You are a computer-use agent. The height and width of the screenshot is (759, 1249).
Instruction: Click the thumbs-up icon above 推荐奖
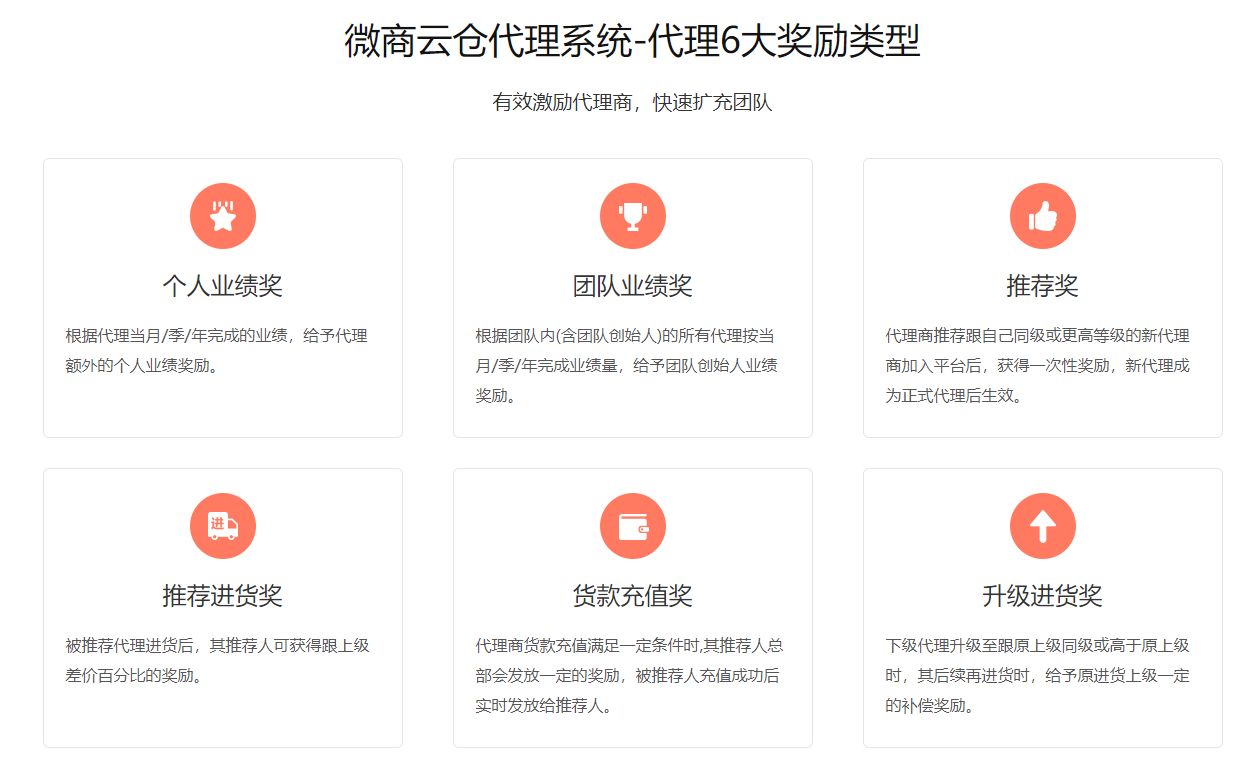[x=1042, y=214]
